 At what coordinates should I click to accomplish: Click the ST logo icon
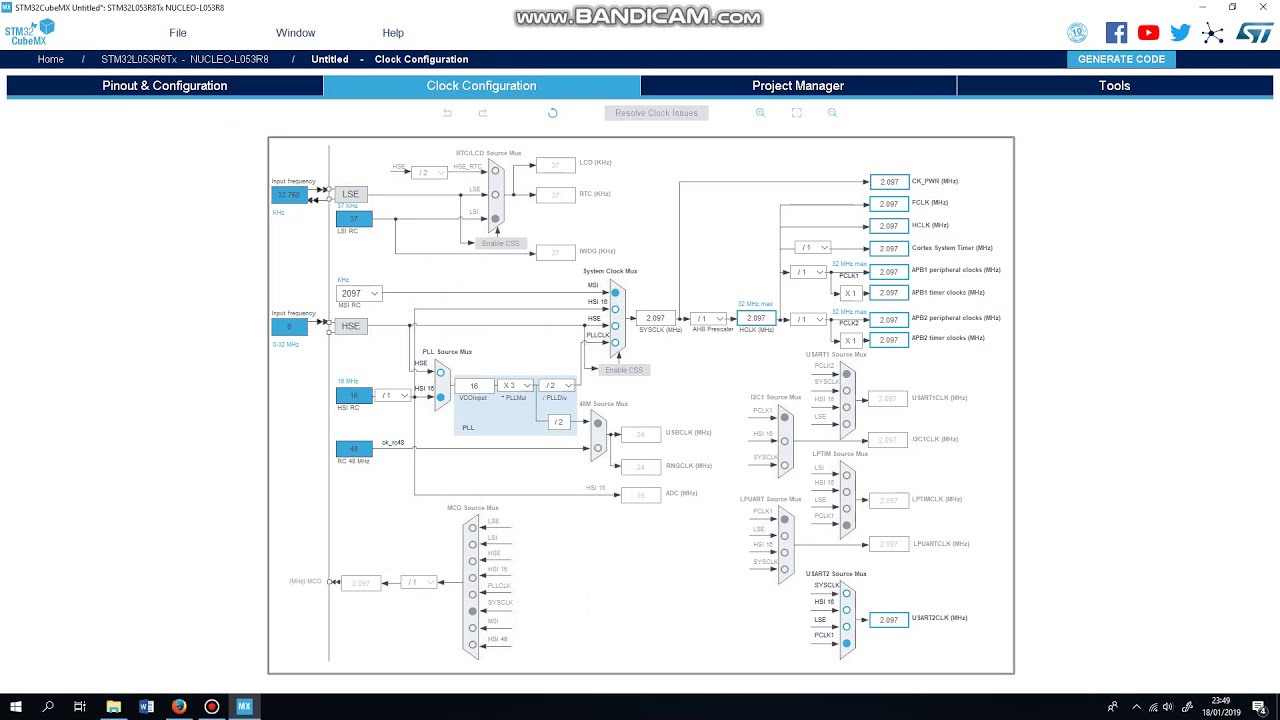tap(1254, 33)
